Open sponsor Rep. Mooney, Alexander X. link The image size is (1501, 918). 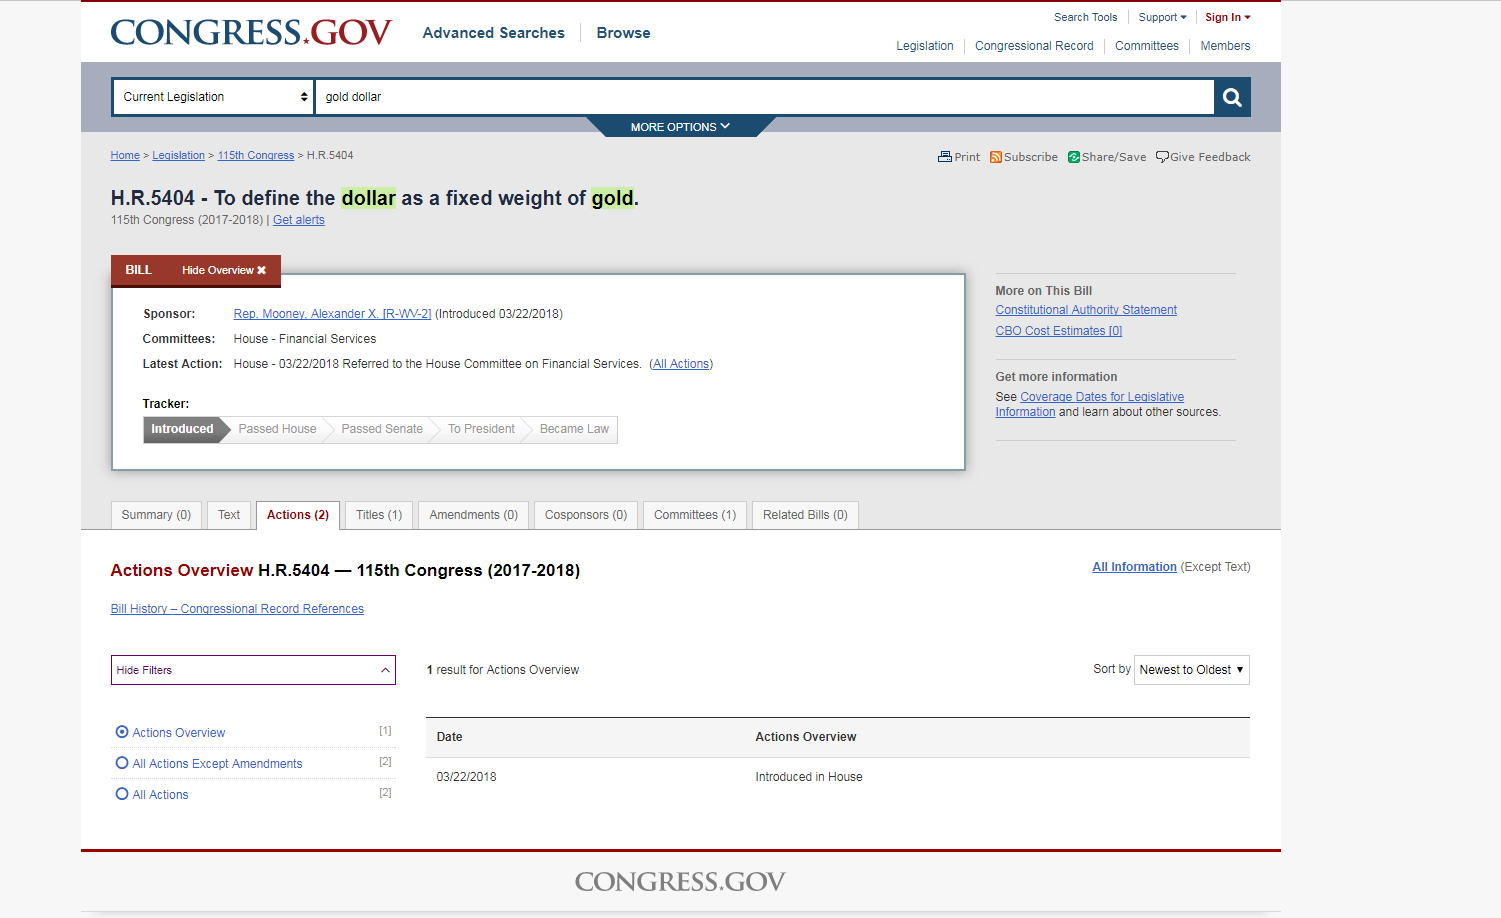pyautogui.click(x=332, y=314)
